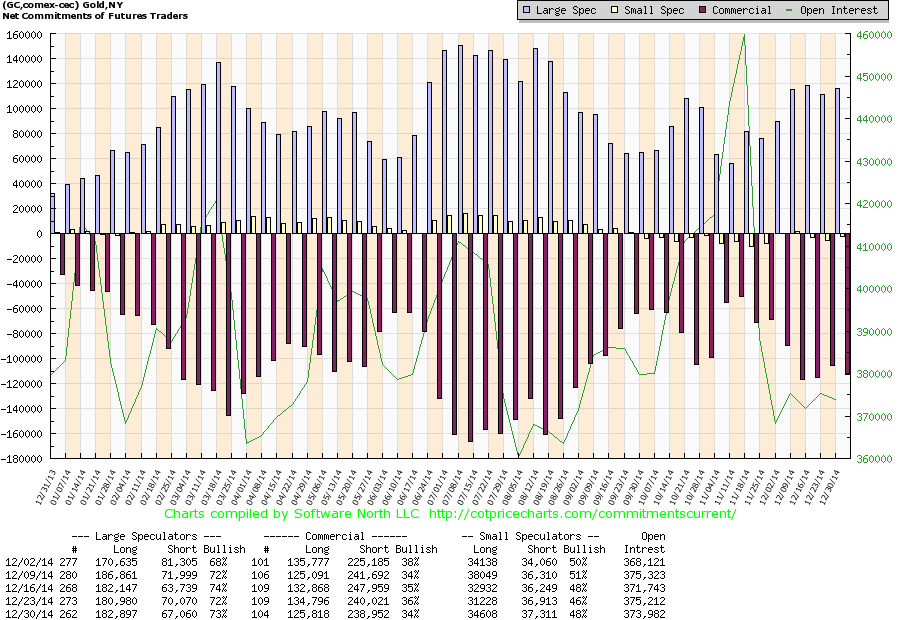
Task: Open the cotpricecharts.com commitmentscurrent URL
Action: pyautogui.click(x=583, y=513)
